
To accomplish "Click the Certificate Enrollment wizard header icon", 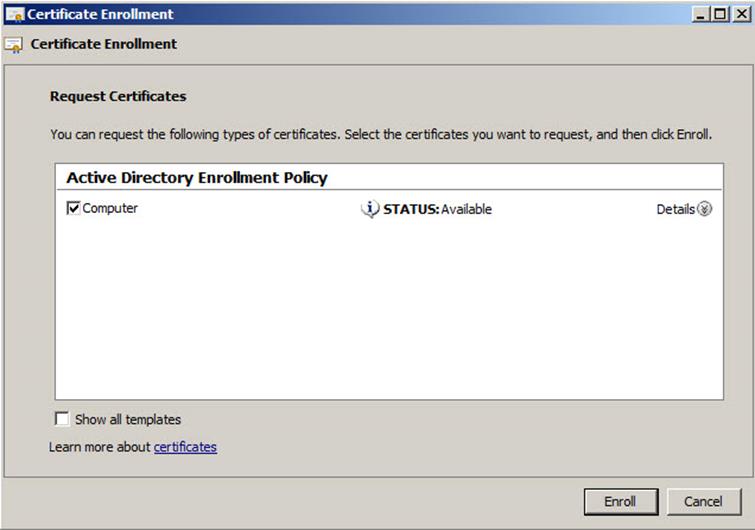I will click(14, 45).
